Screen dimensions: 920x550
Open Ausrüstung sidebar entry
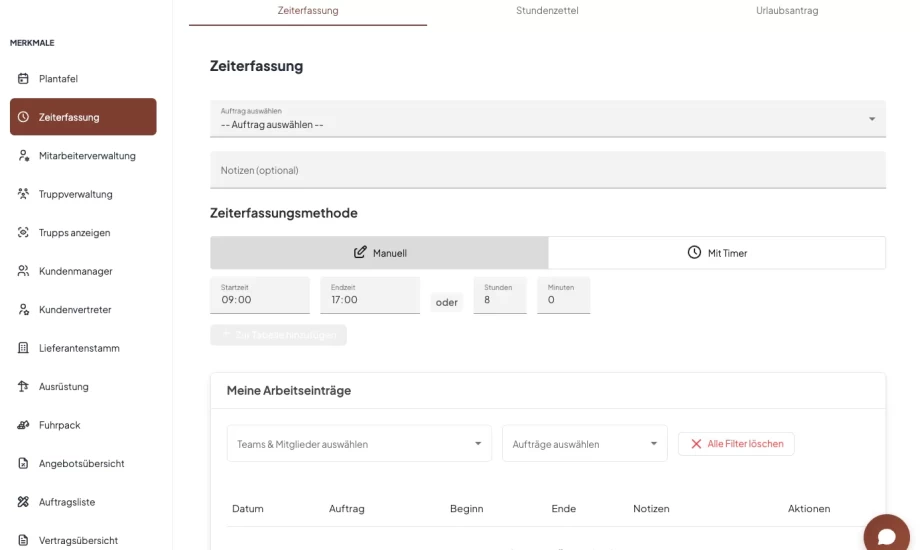[x=83, y=386]
